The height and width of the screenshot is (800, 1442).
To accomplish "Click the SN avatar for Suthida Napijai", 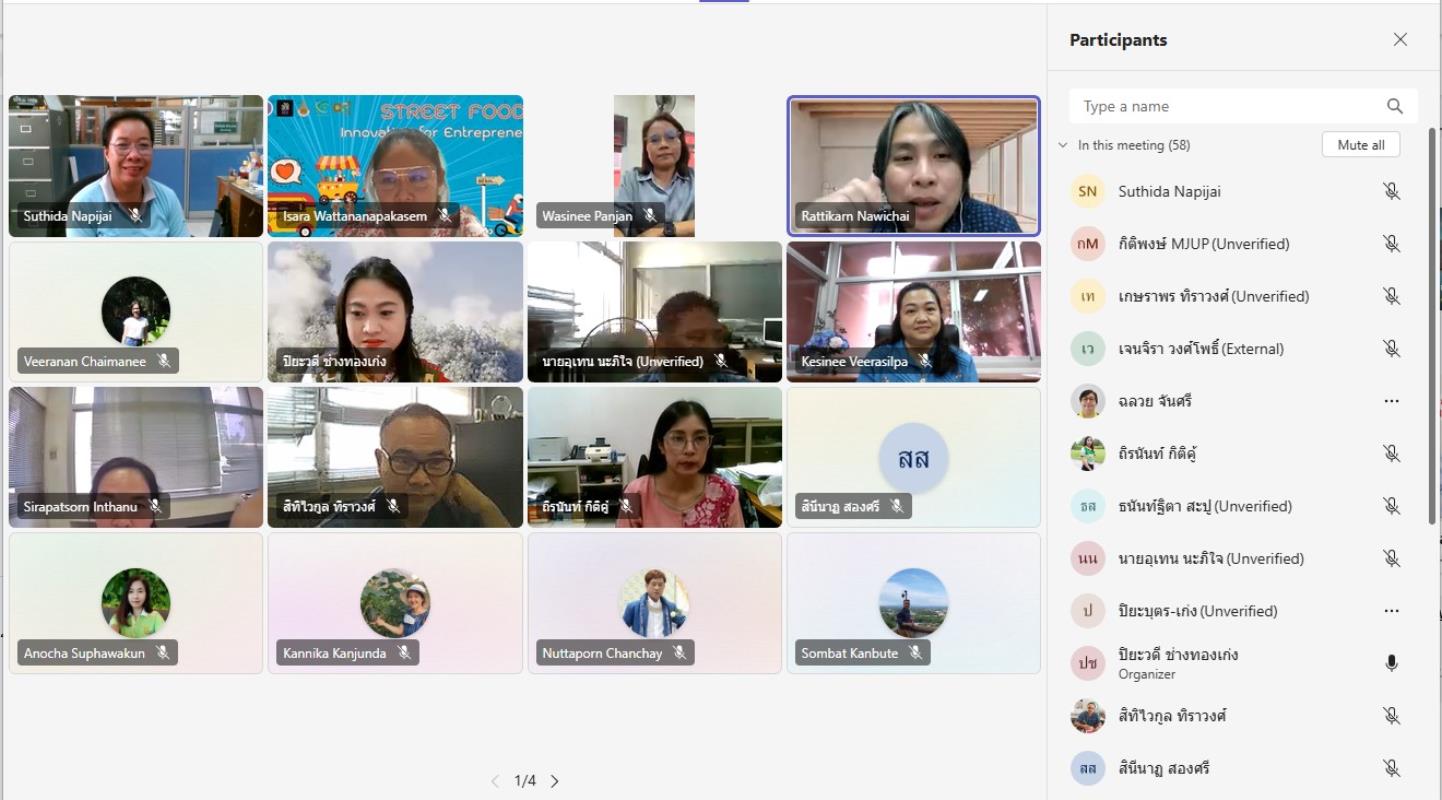I will tap(1087, 191).
